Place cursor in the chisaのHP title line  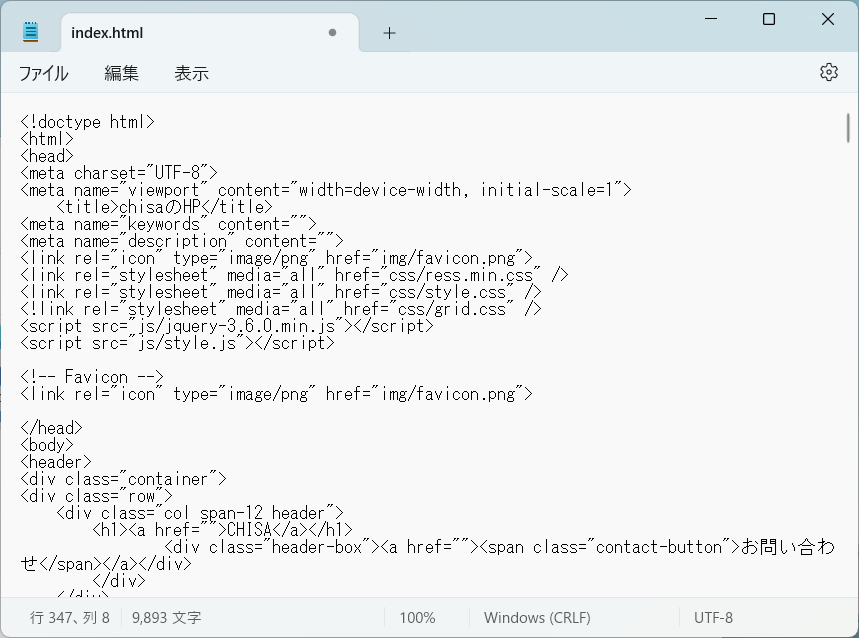pos(165,207)
